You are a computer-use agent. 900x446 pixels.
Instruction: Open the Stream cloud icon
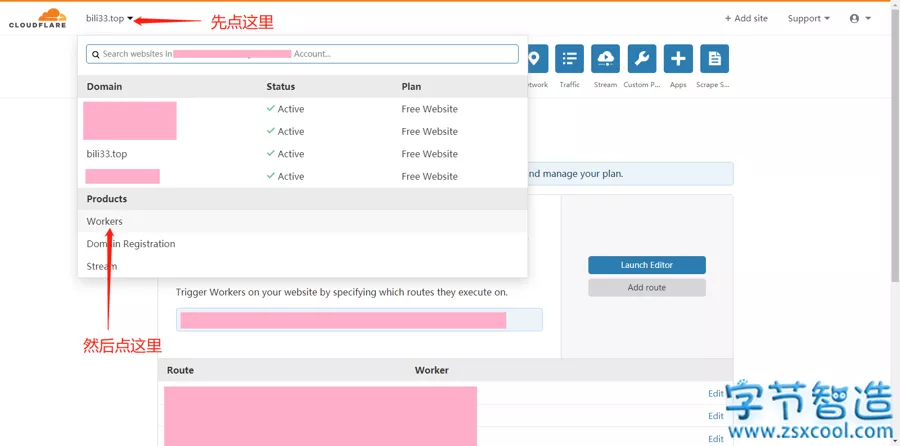coord(606,59)
